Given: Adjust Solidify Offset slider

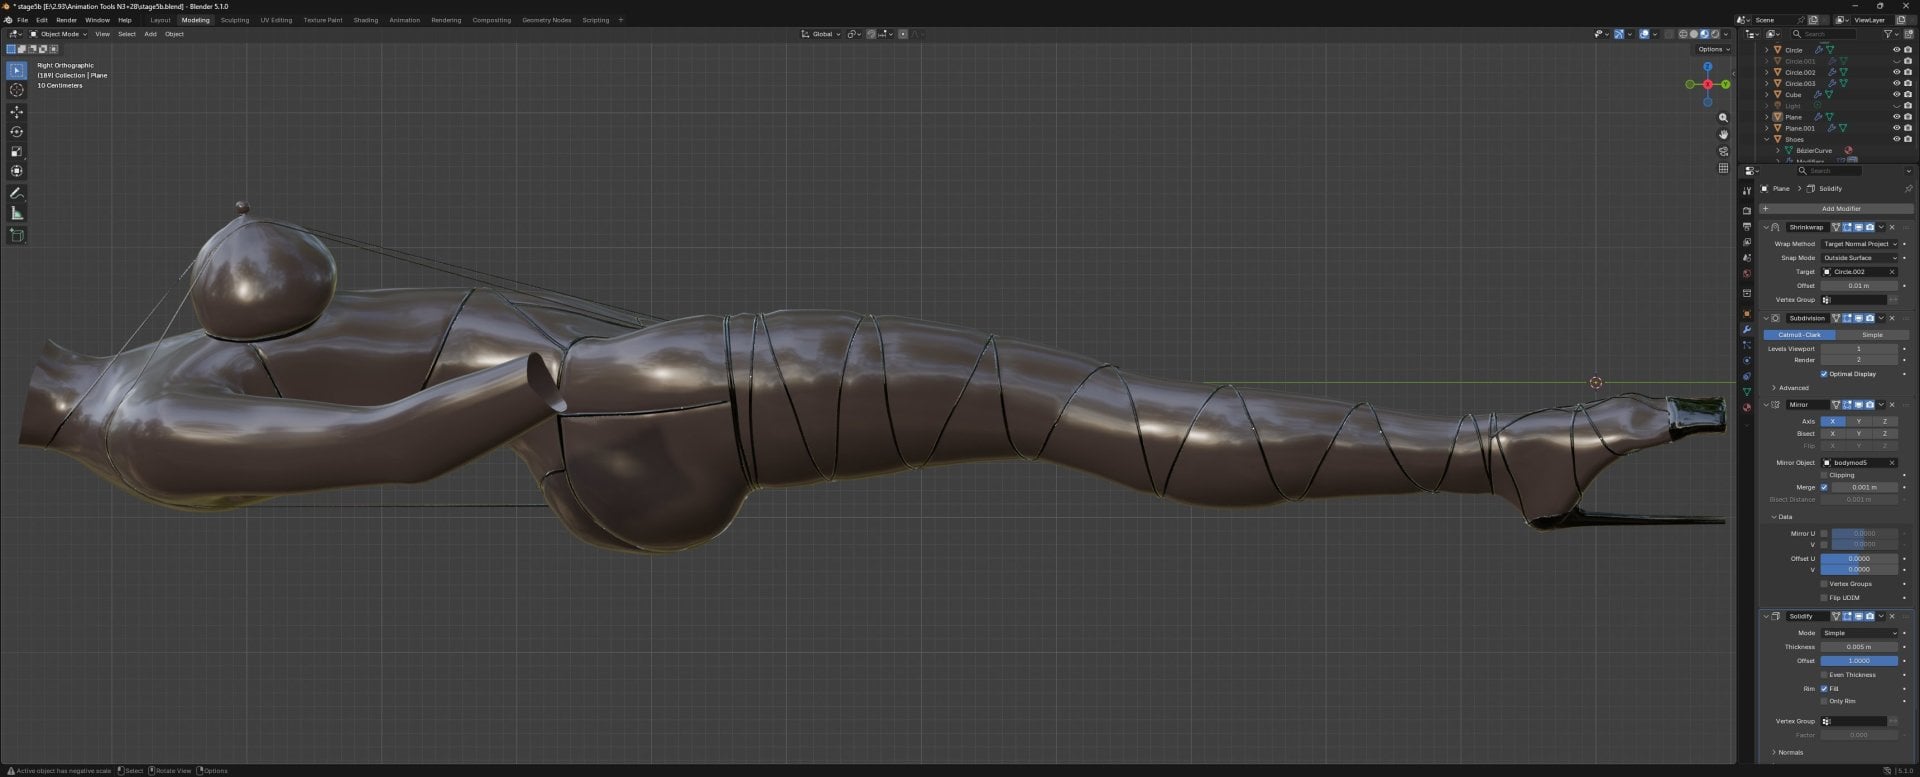Looking at the screenshot, I should pos(1859,661).
